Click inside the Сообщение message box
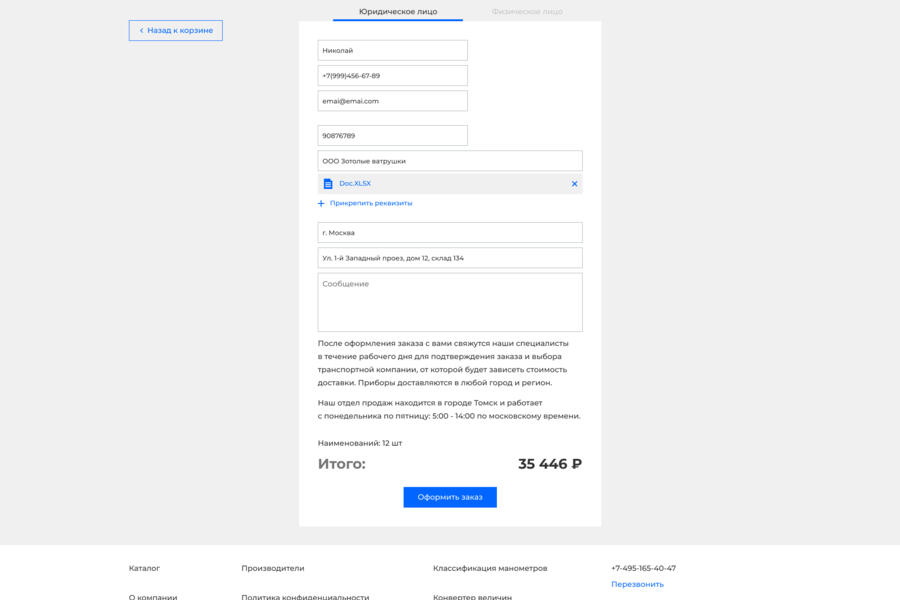 [450, 300]
